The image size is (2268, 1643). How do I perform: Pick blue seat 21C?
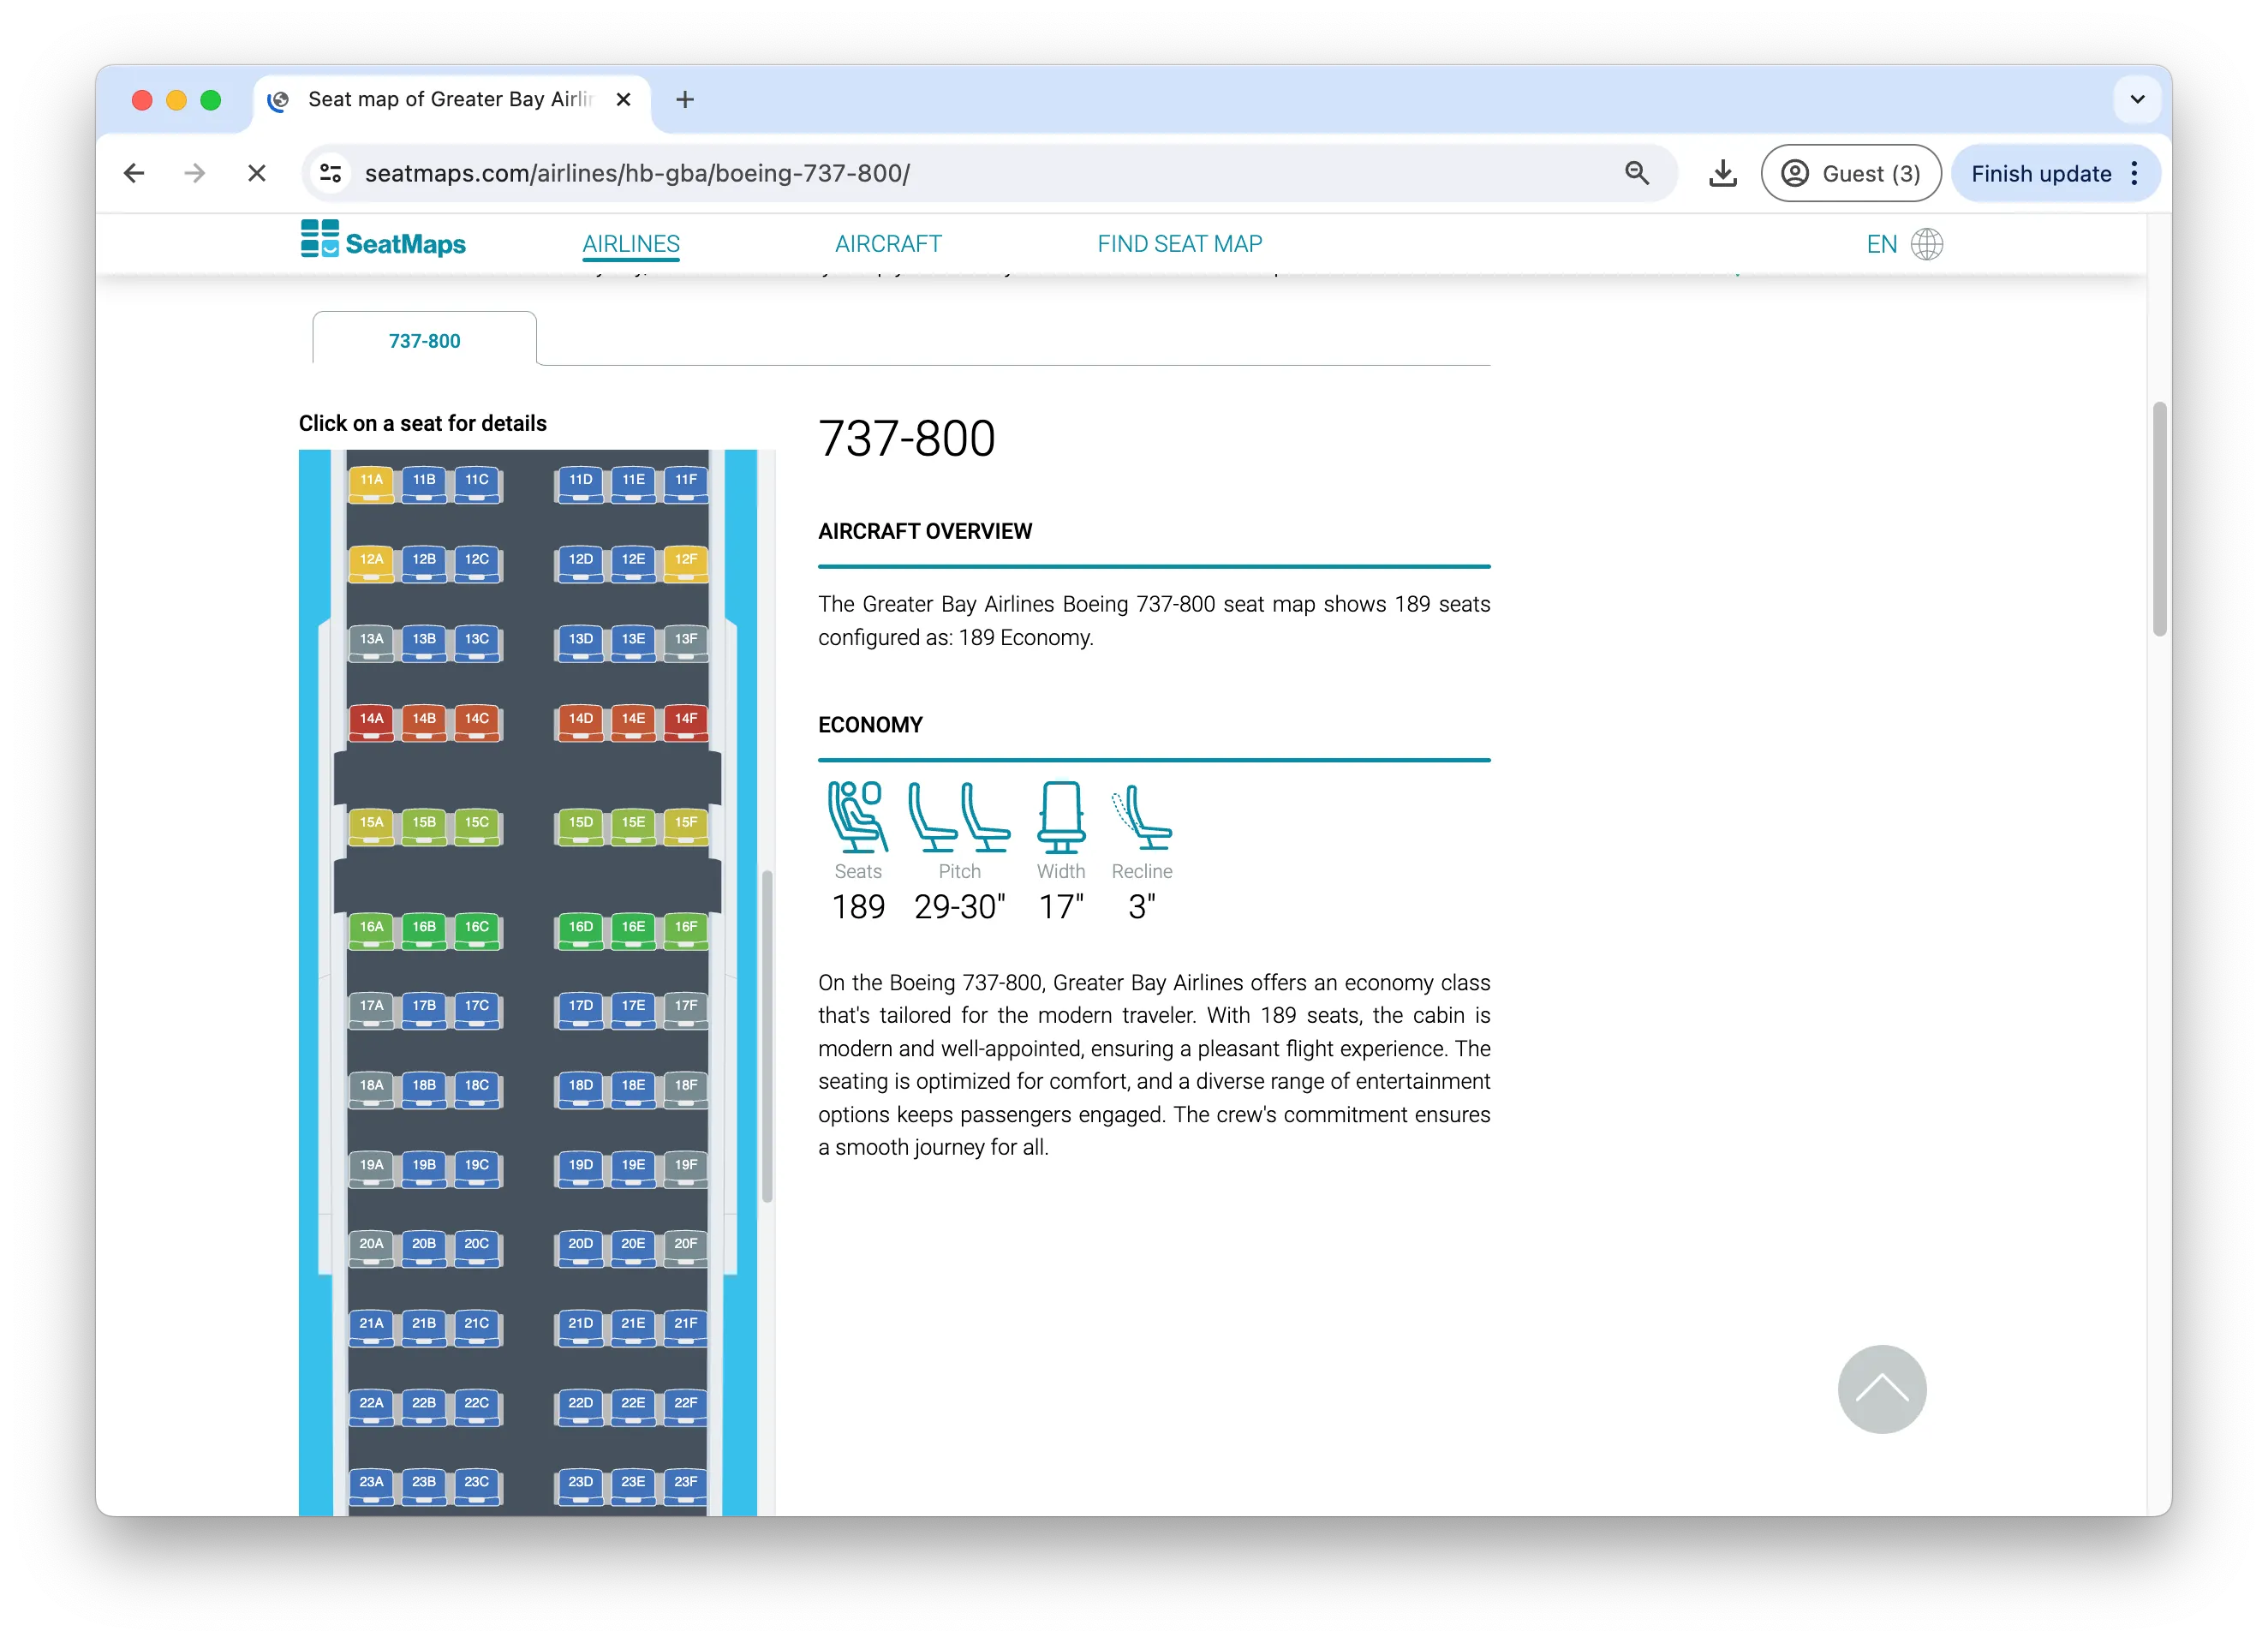(477, 1327)
